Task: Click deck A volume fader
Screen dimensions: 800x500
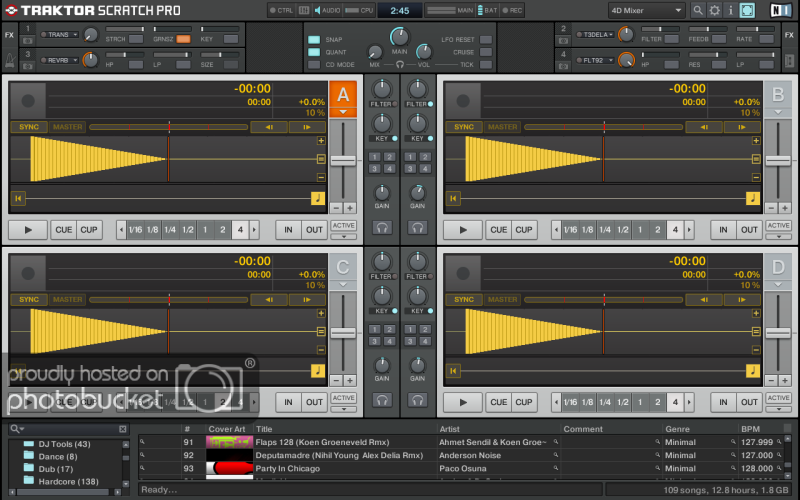Action: pos(343,160)
